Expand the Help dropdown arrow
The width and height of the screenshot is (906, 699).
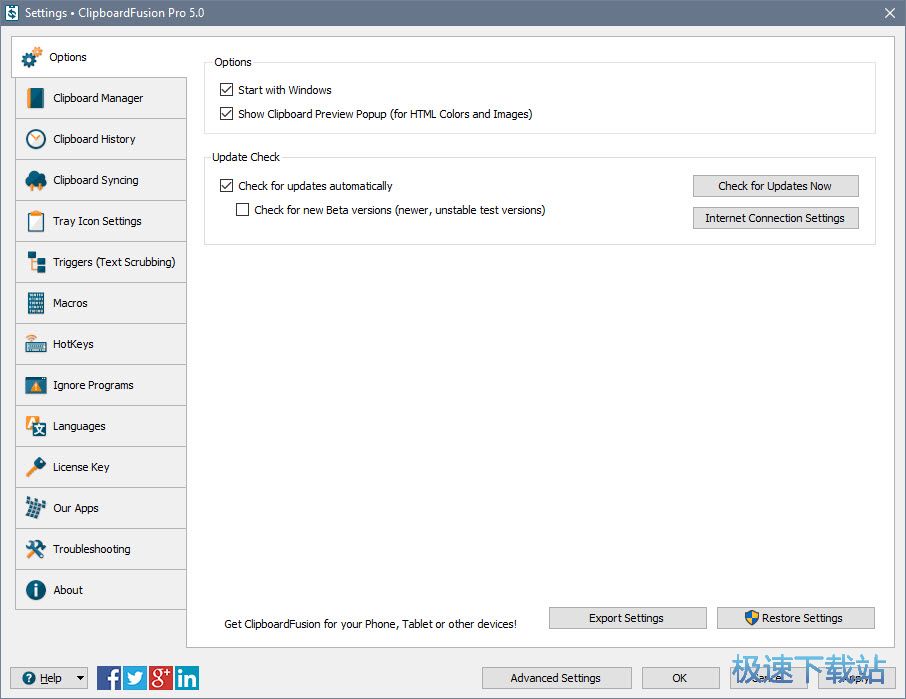(x=80, y=678)
